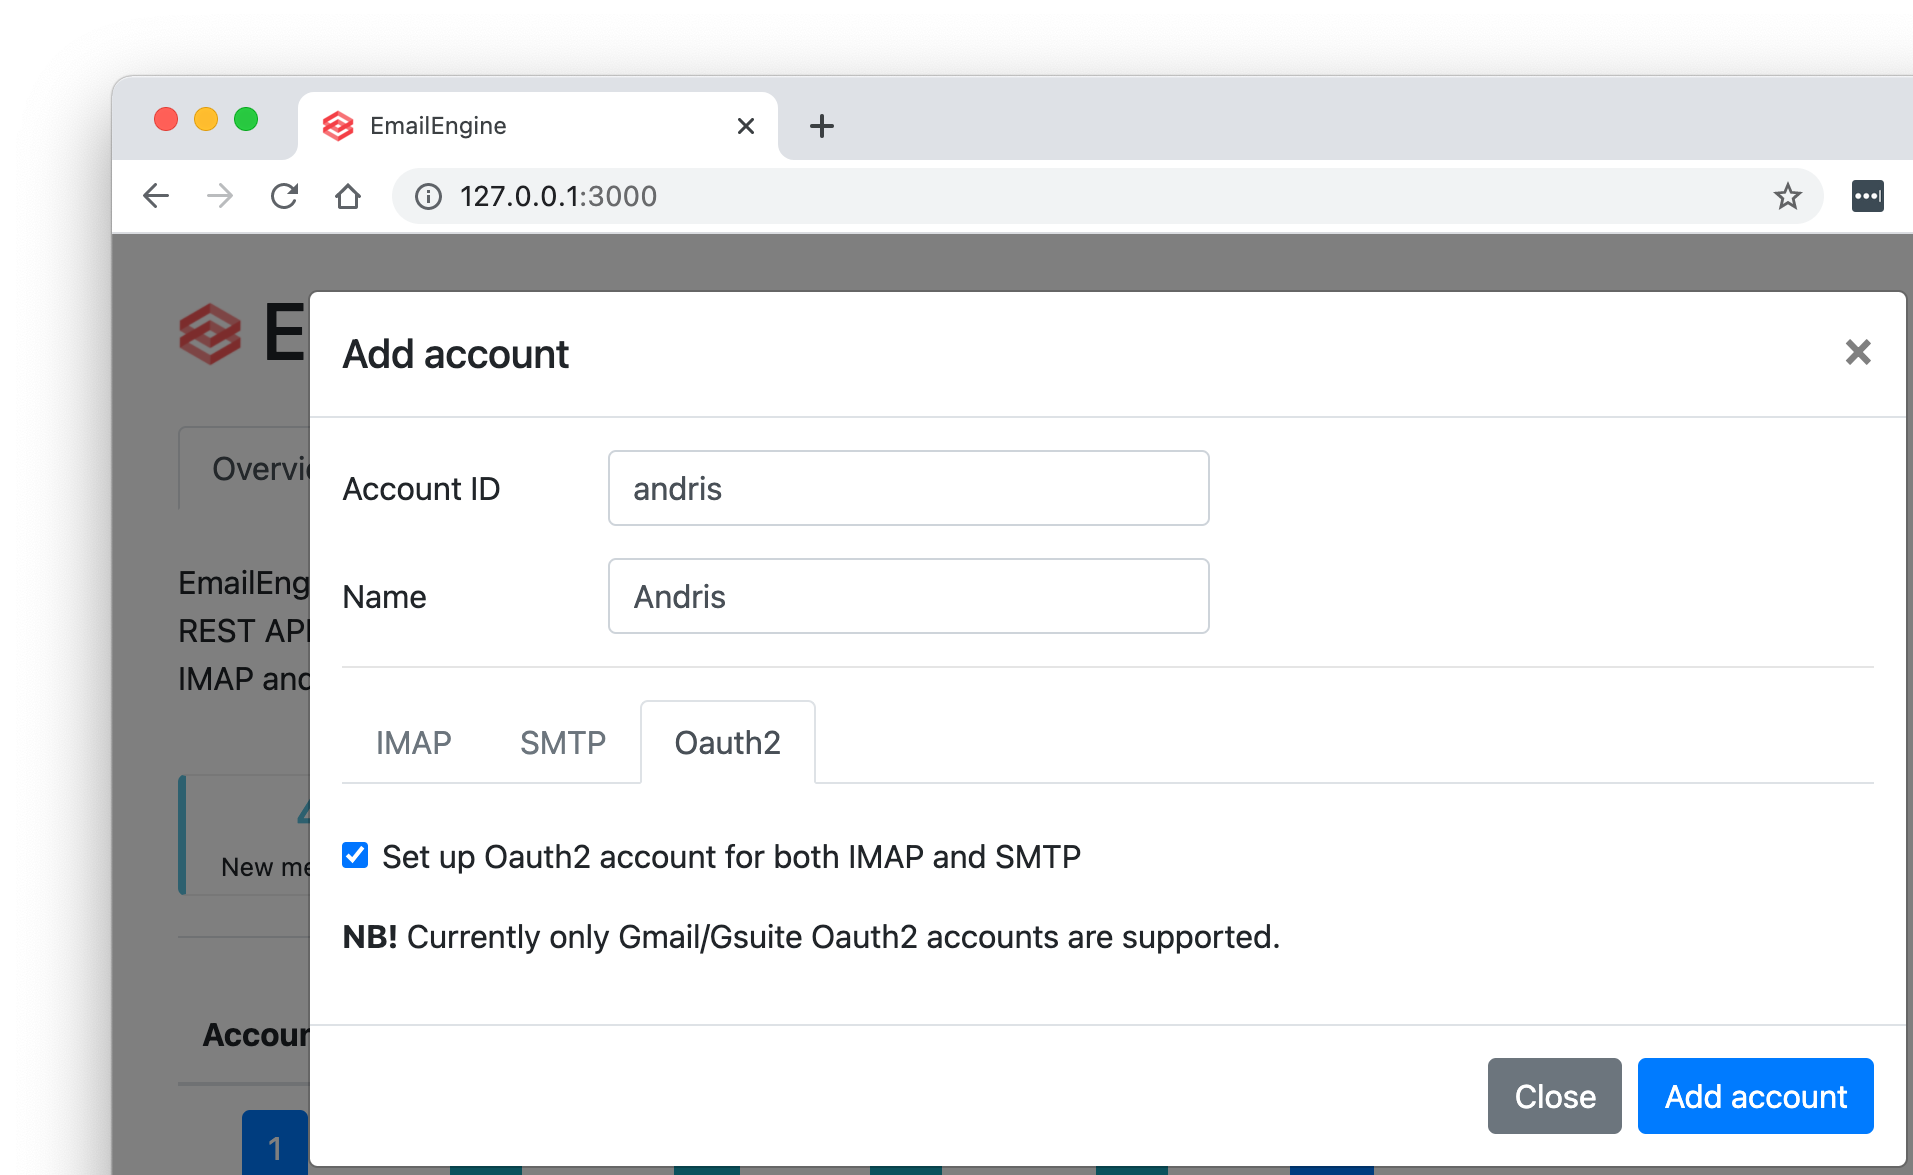Screen dimensions: 1913x1175
Task: Switch to the IMAP tab
Action: pyautogui.click(x=413, y=743)
